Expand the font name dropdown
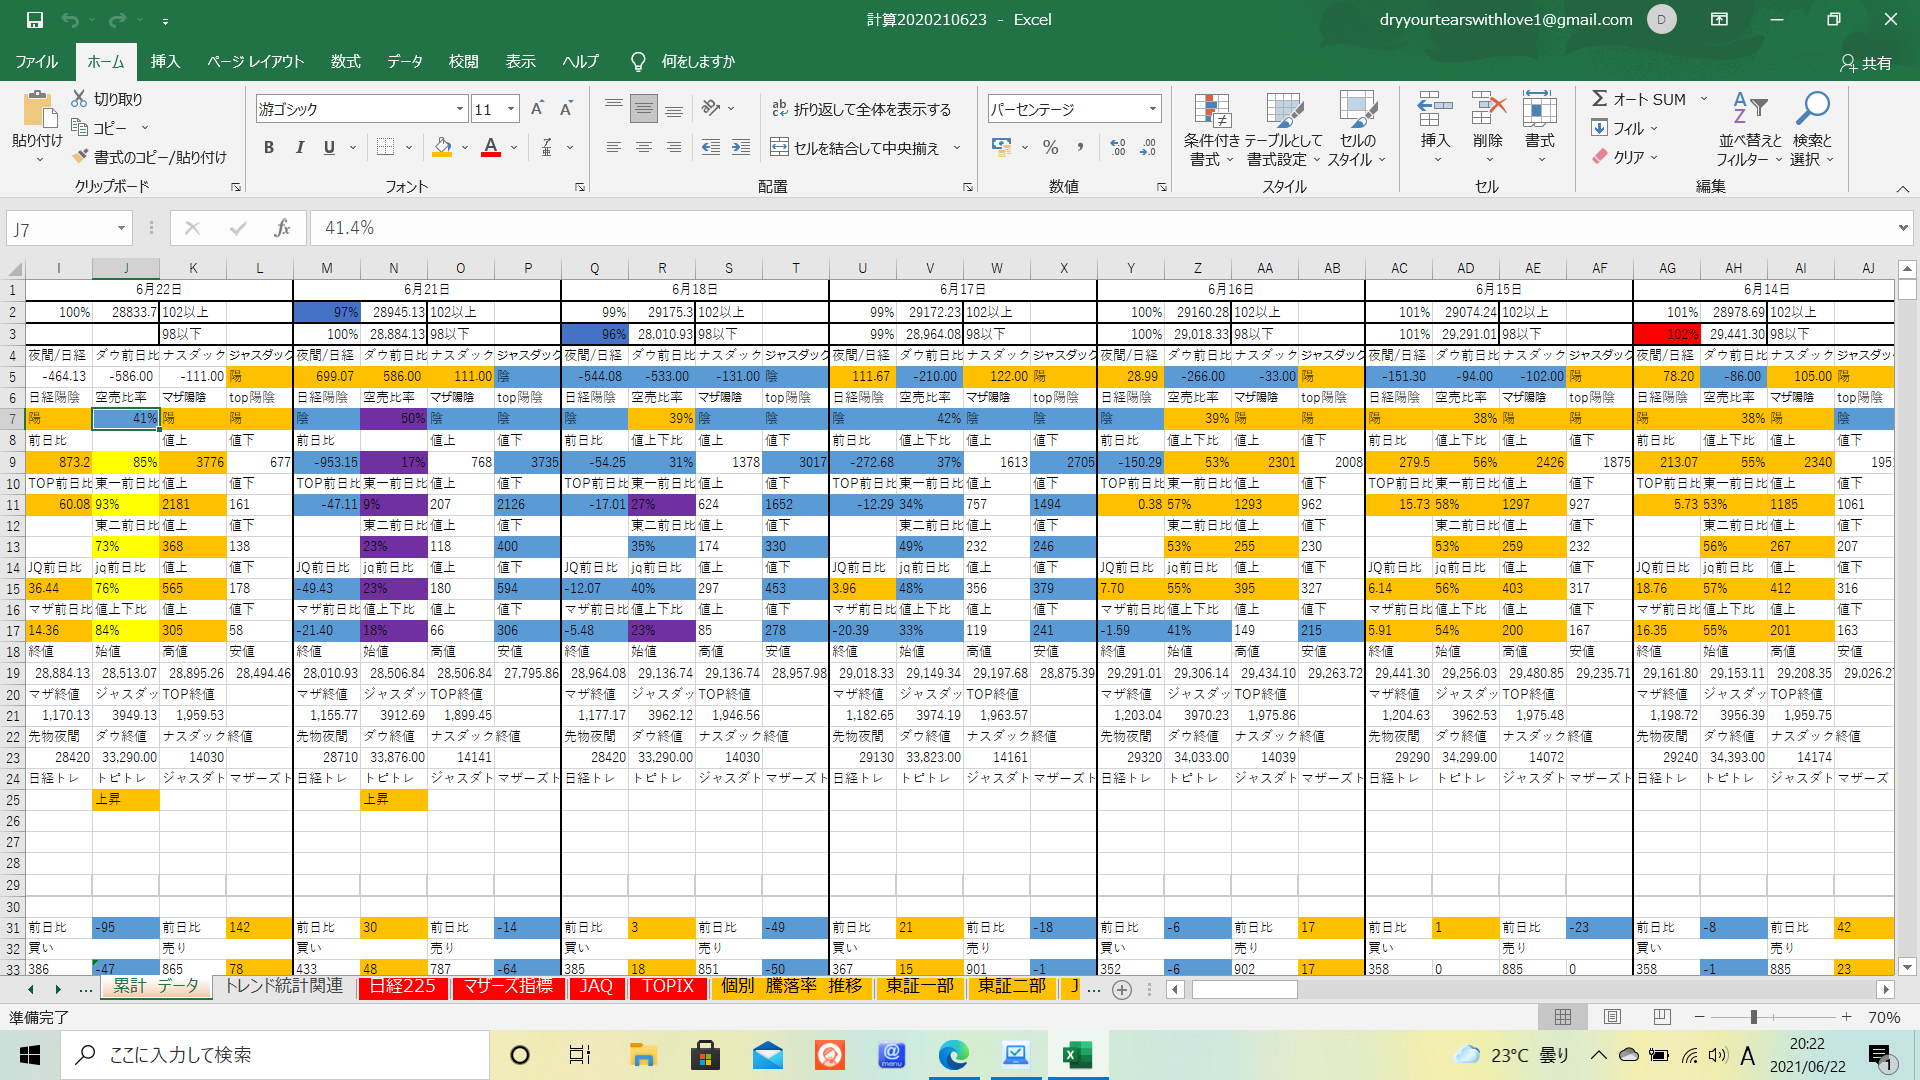Image resolution: width=1920 pixels, height=1080 pixels. (459, 109)
